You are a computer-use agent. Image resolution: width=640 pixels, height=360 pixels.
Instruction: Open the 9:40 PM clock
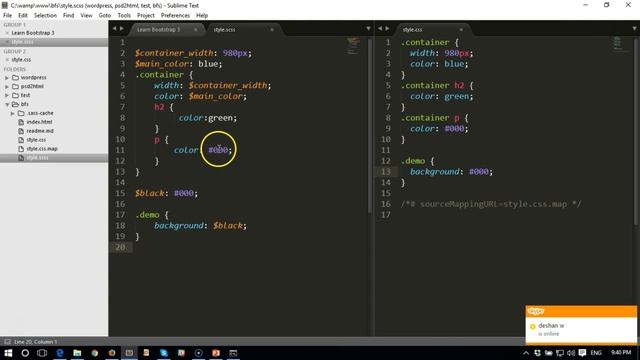click(x=621, y=353)
